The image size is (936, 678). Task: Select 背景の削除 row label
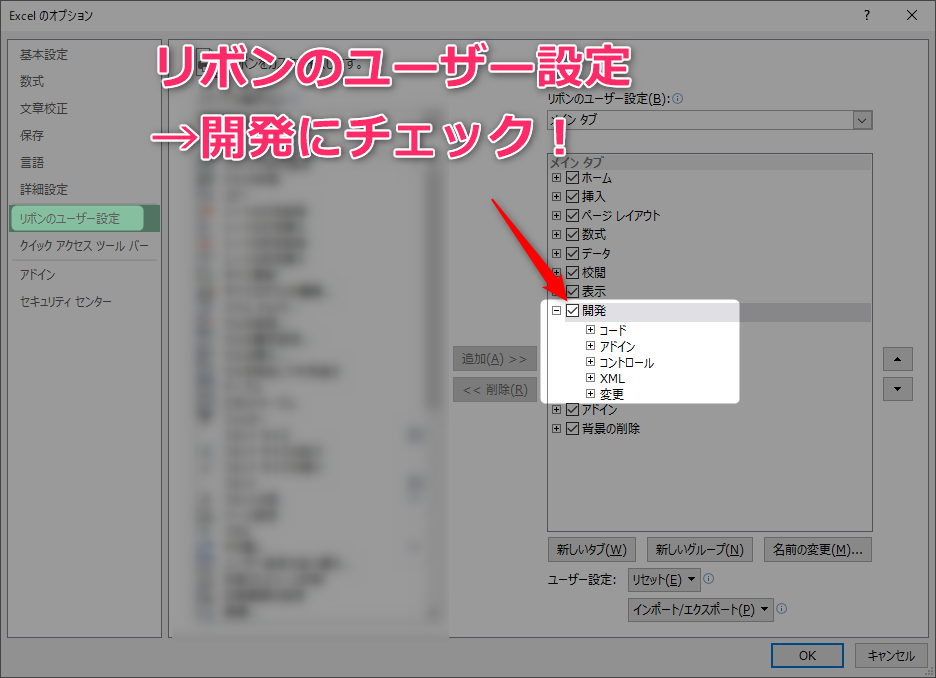(x=611, y=429)
